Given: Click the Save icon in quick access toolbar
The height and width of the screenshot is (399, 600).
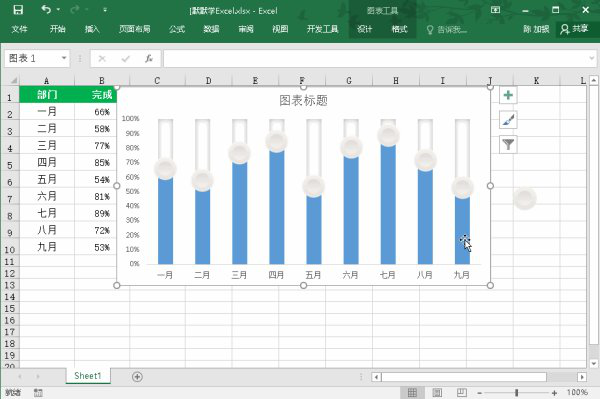Looking at the screenshot, I should click(18, 10).
